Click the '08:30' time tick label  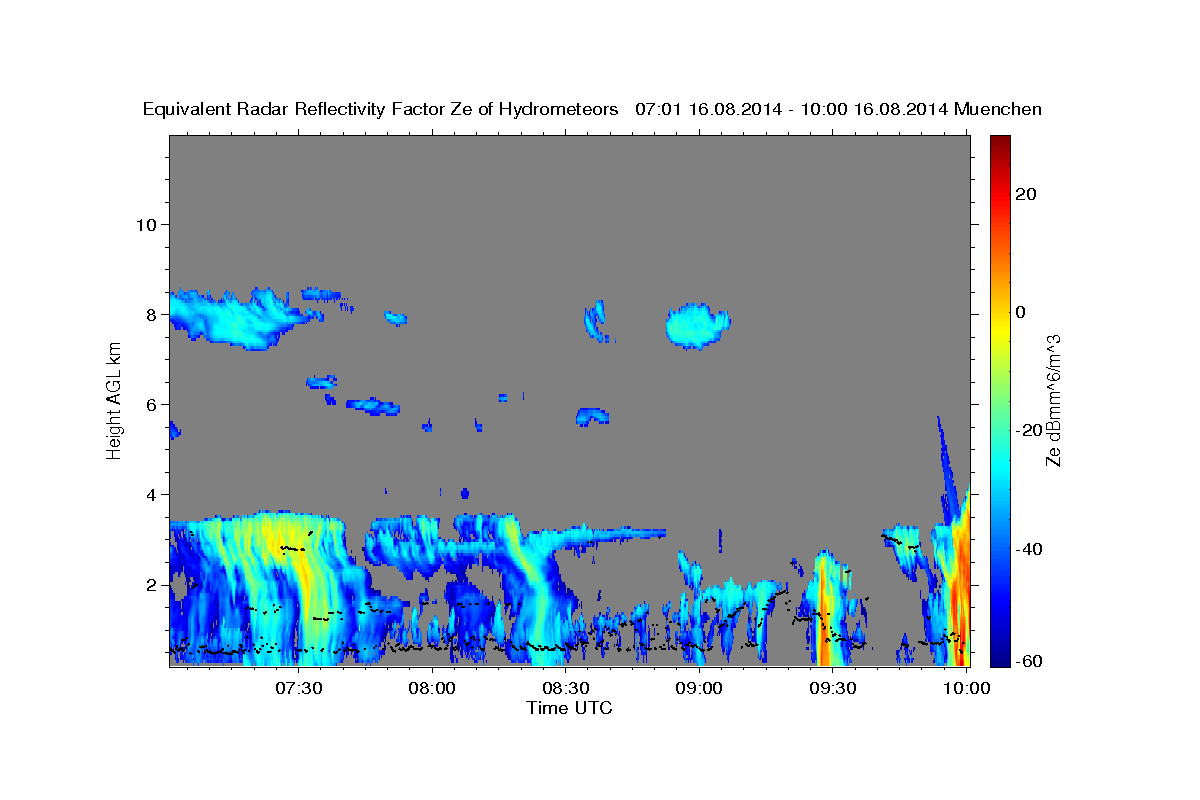click(x=565, y=689)
